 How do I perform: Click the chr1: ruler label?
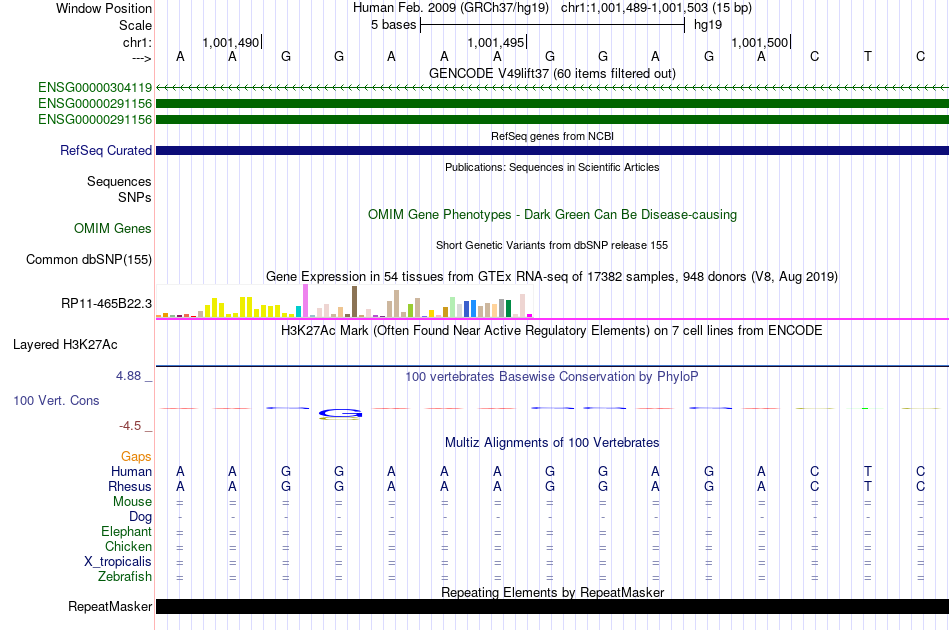137,42
